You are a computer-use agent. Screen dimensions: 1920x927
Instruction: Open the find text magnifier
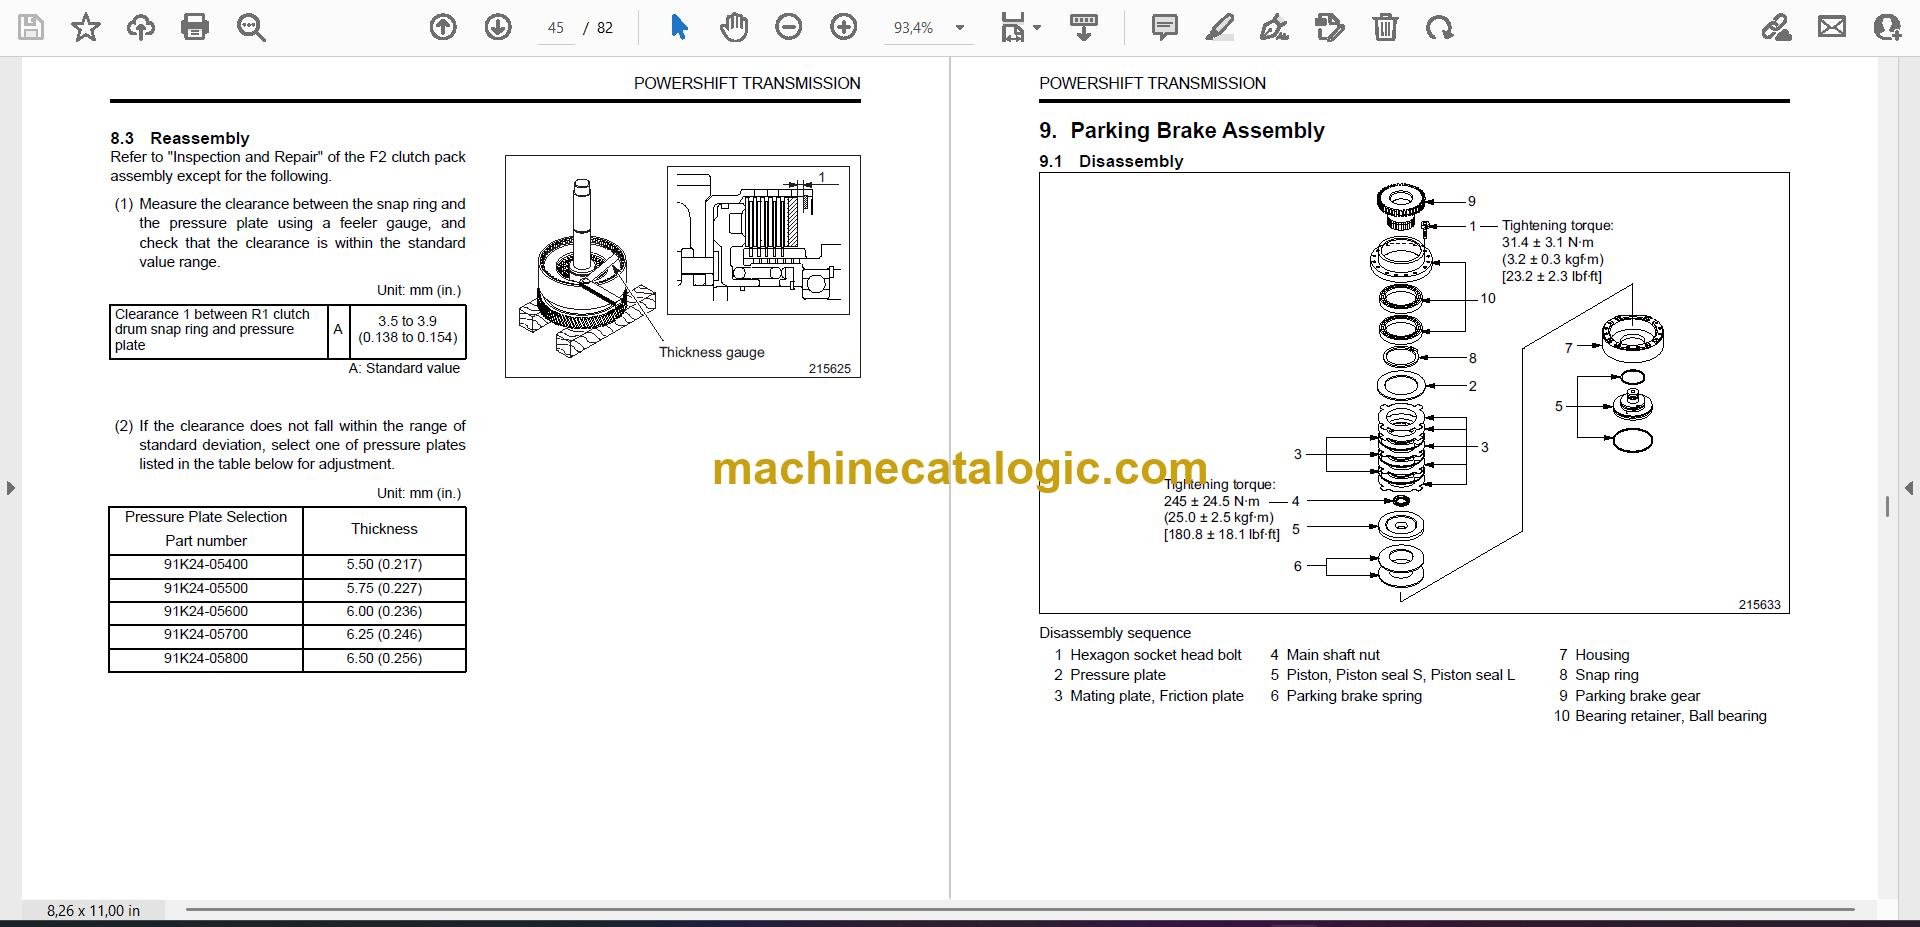click(x=250, y=27)
